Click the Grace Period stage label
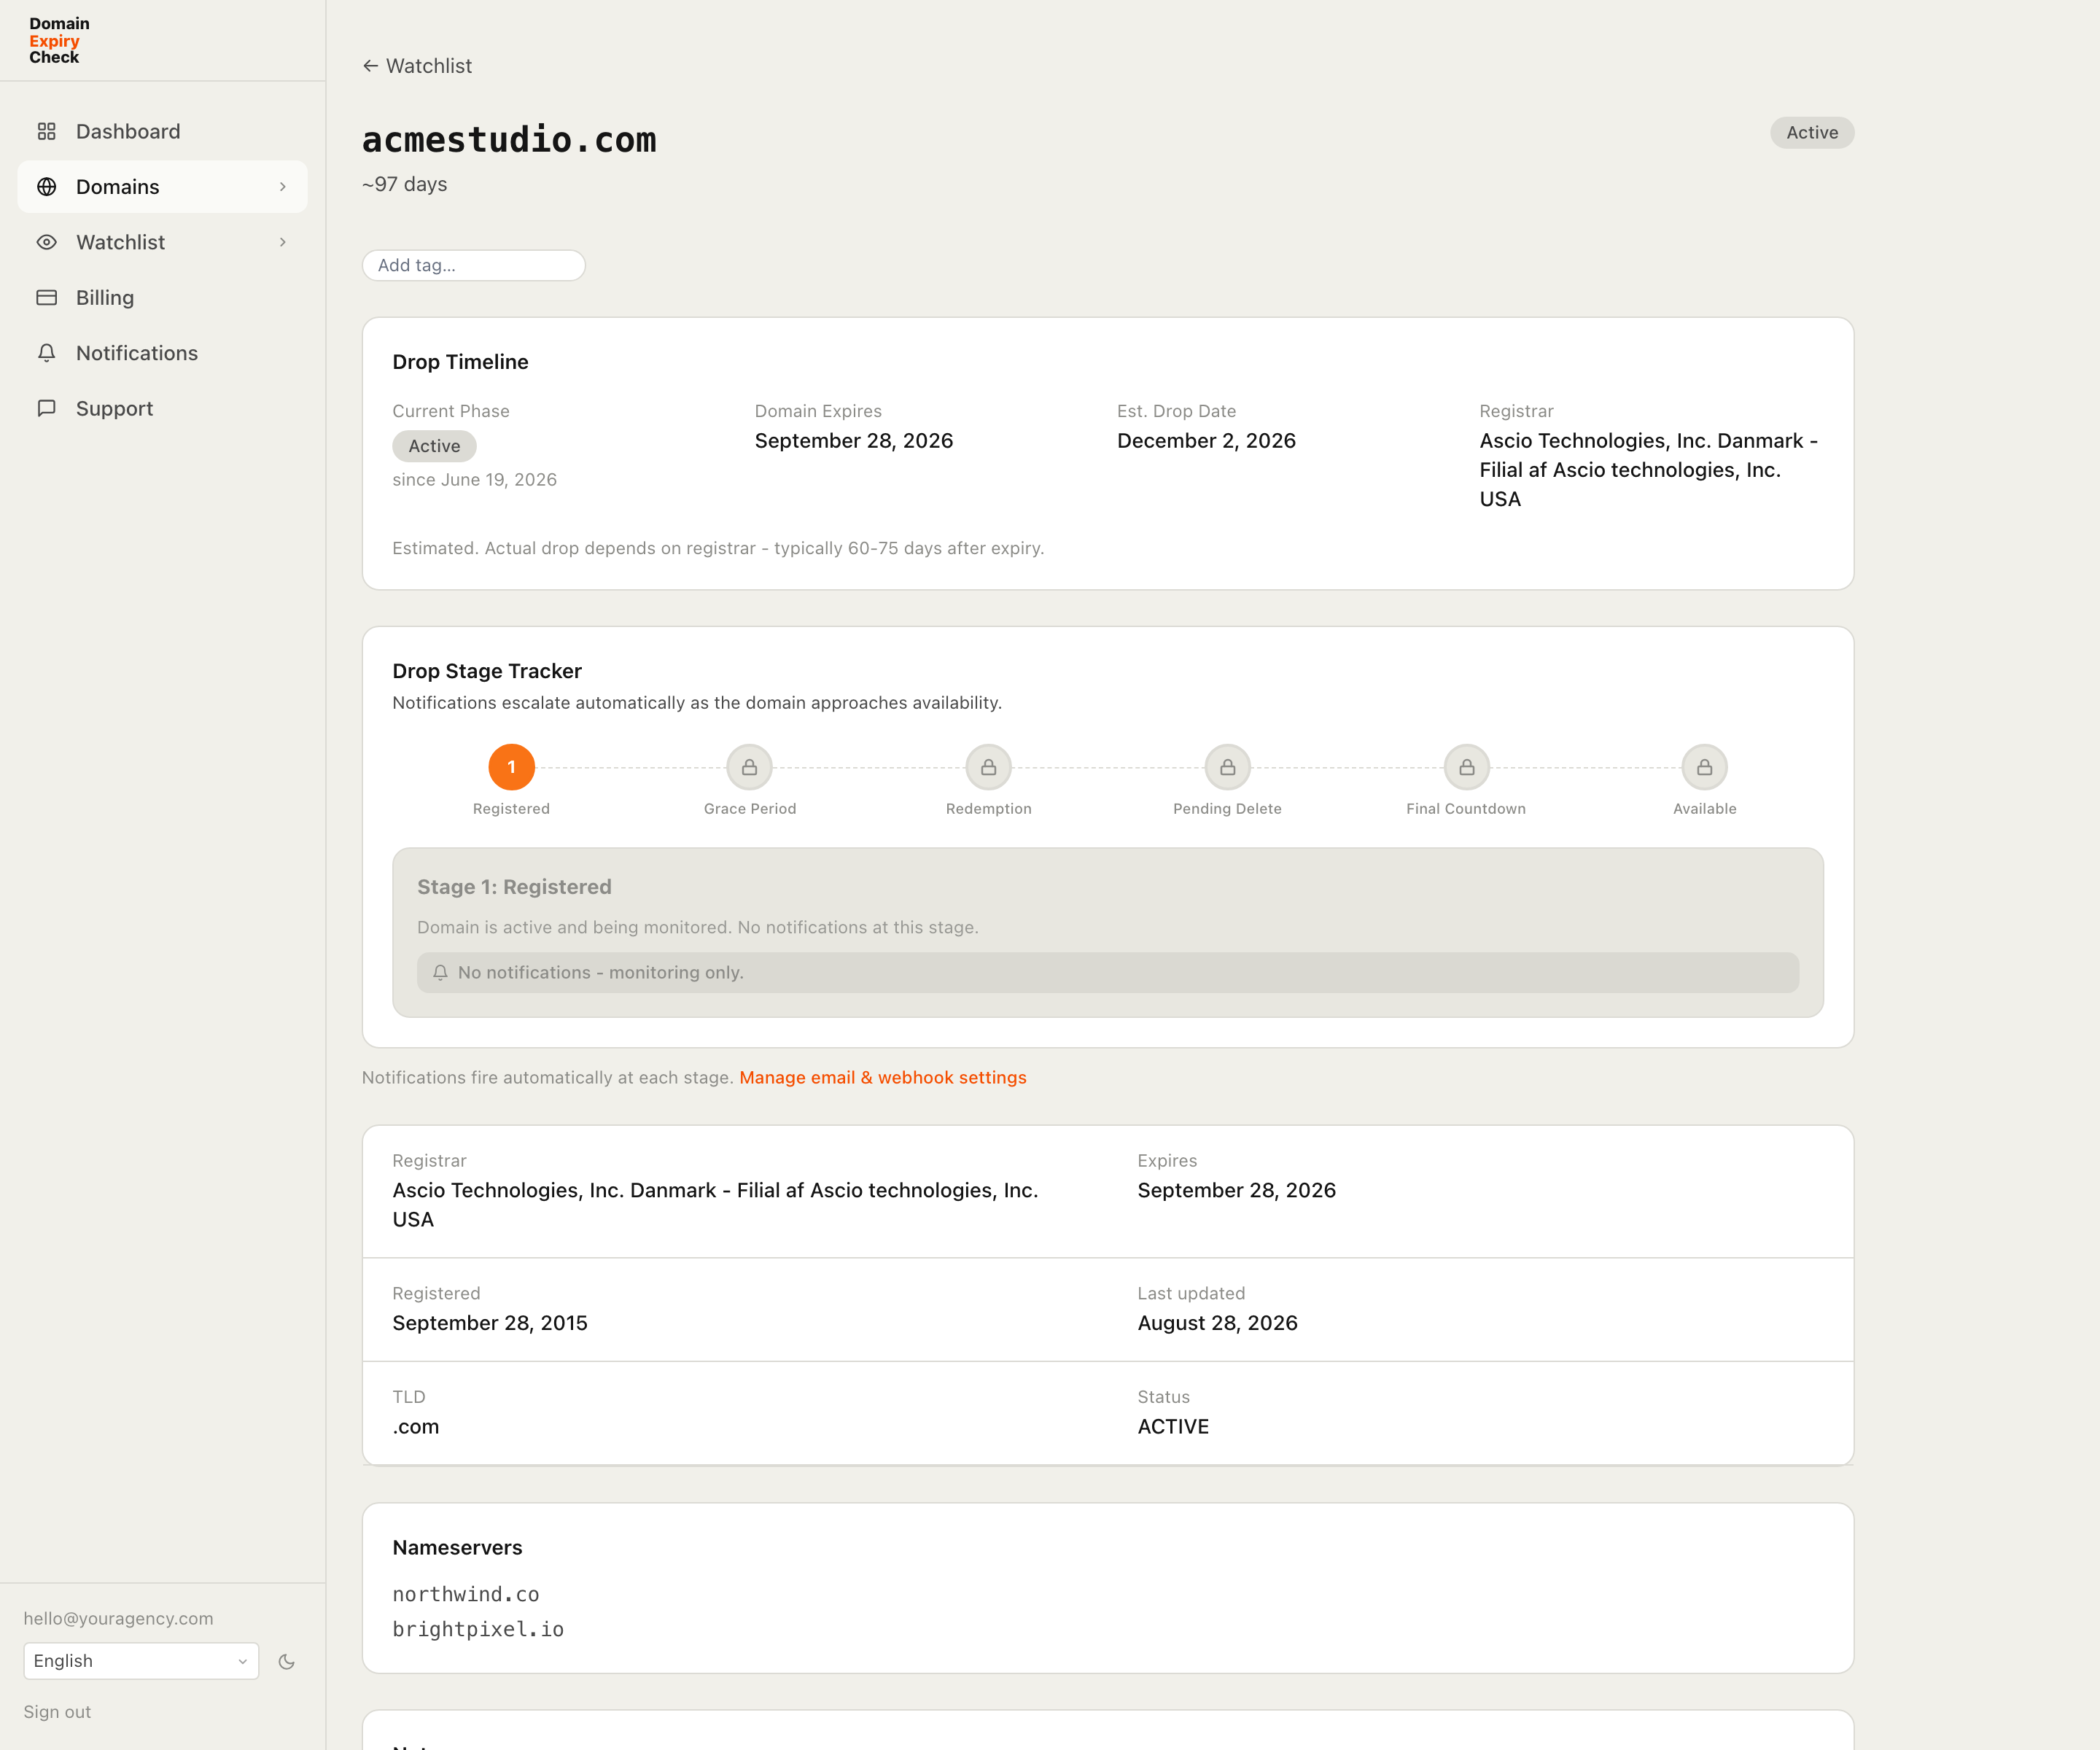The image size is (2100, 1750). 750,808
